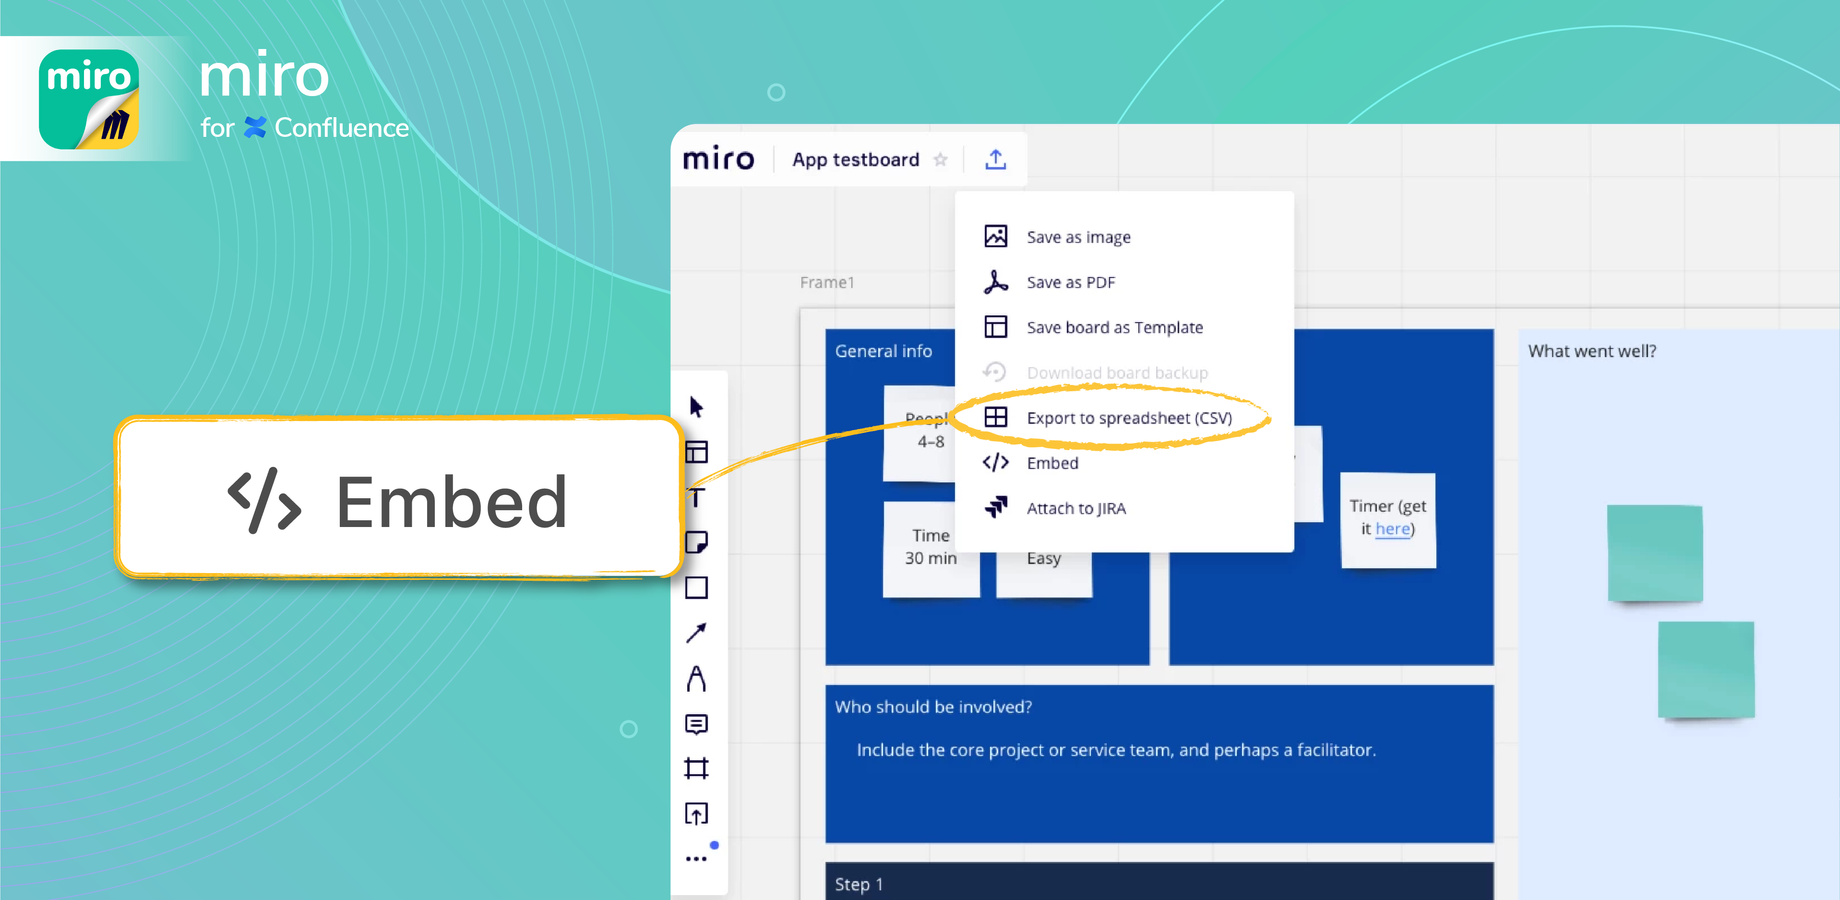Select the connection line arrow tool
The height and width of the screenshot is (900, 1840).
point(697,633)
